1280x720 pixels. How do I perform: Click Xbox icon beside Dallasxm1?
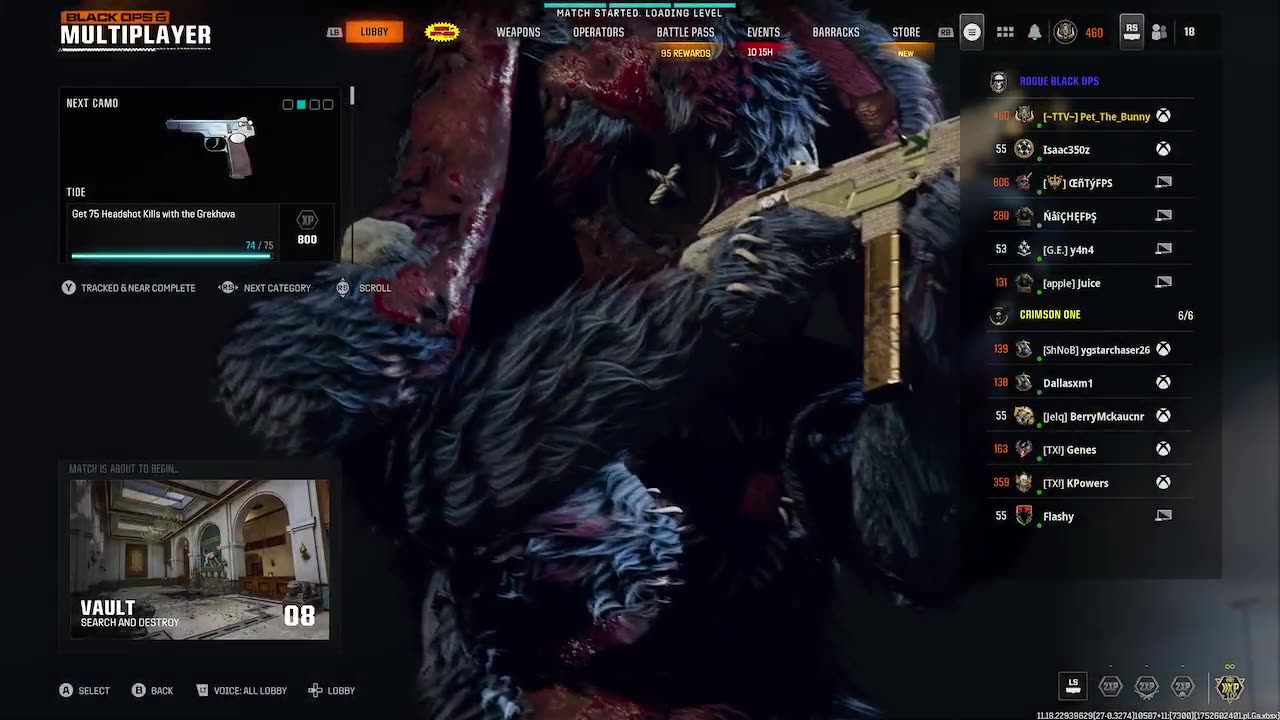tap(1163, 382)
